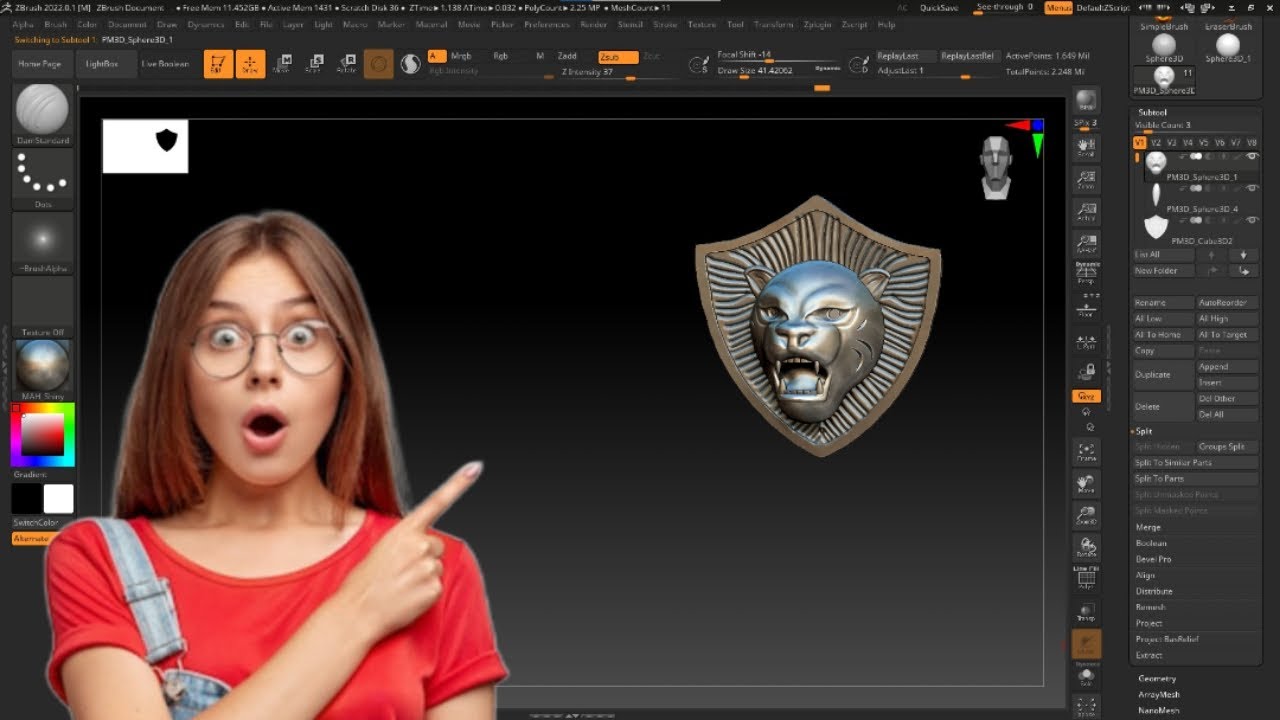Select the Edit mode button
The height and width of the screenshot is (720, 1280).
pyautogui.click(x=218, y=64)
